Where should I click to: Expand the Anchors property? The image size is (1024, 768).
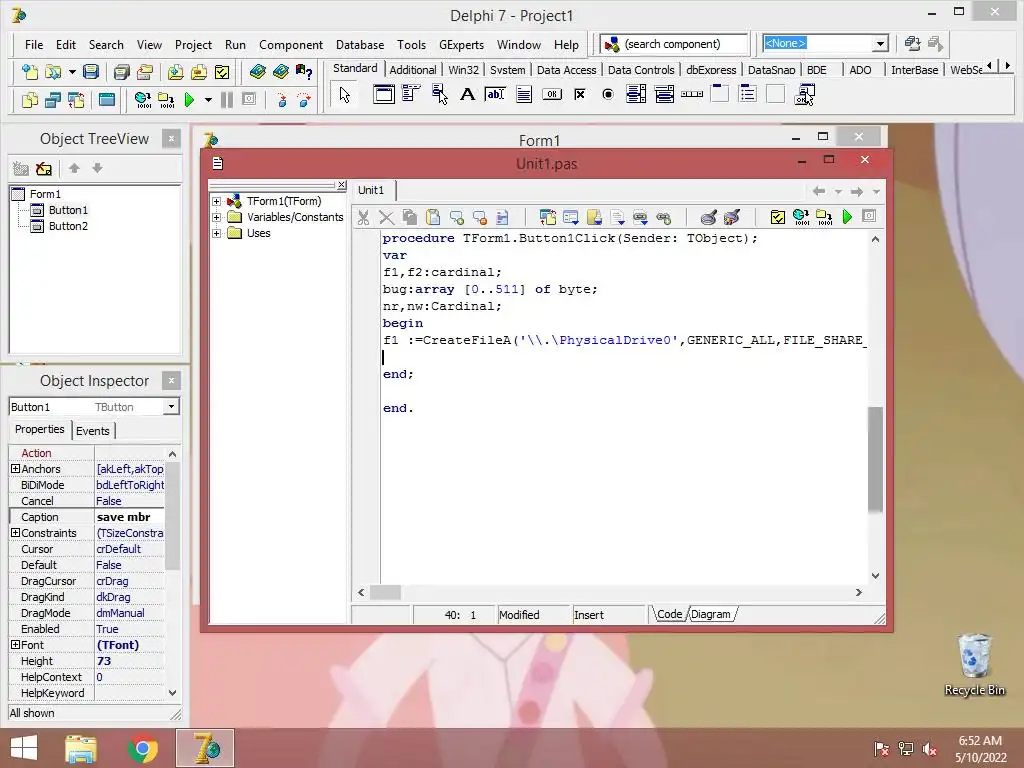pyautogui.click(x=16, y=469)
